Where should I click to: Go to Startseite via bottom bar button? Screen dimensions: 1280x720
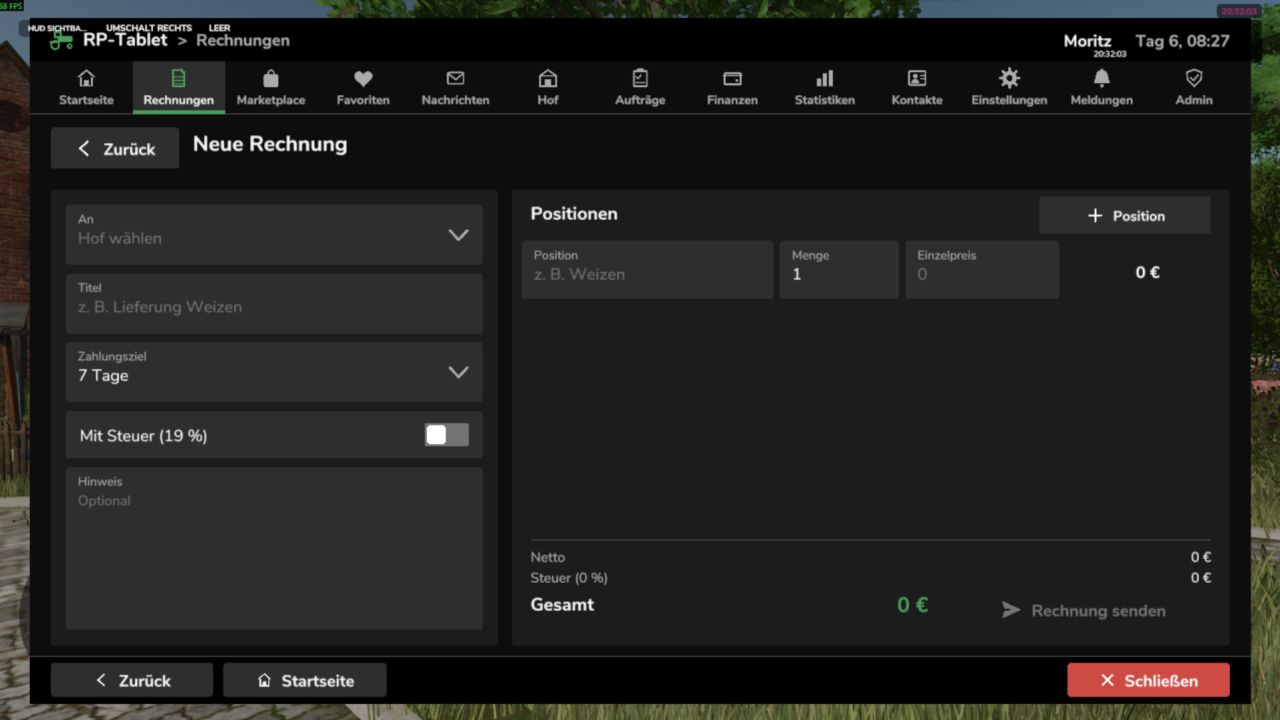click(305, 680)
